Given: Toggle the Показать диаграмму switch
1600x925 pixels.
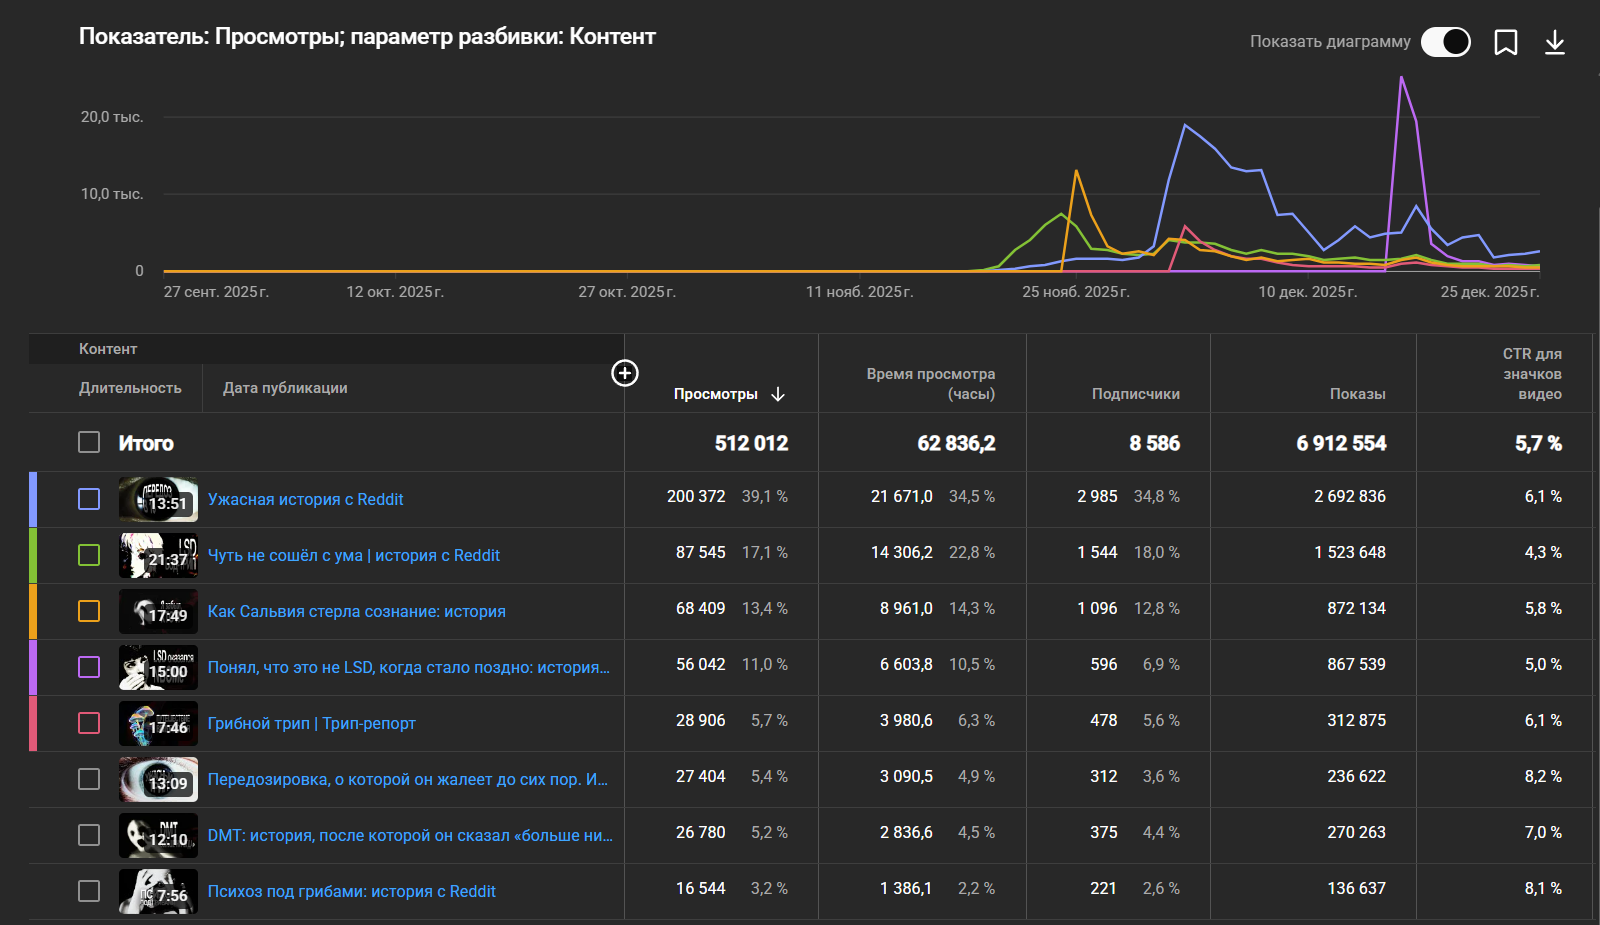Looking at the screenshot, I should point(1445,42).
